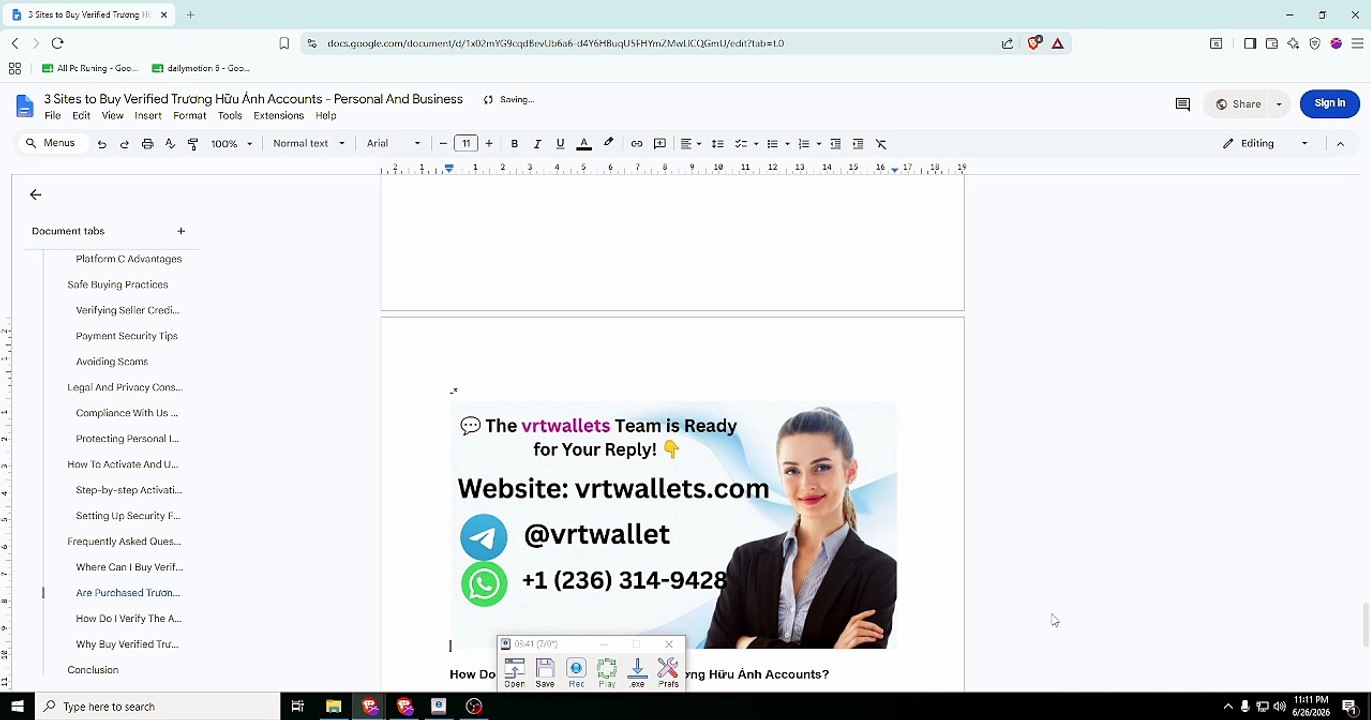
Task: Open bulleted list options arrow
Action: coord(787,144)
